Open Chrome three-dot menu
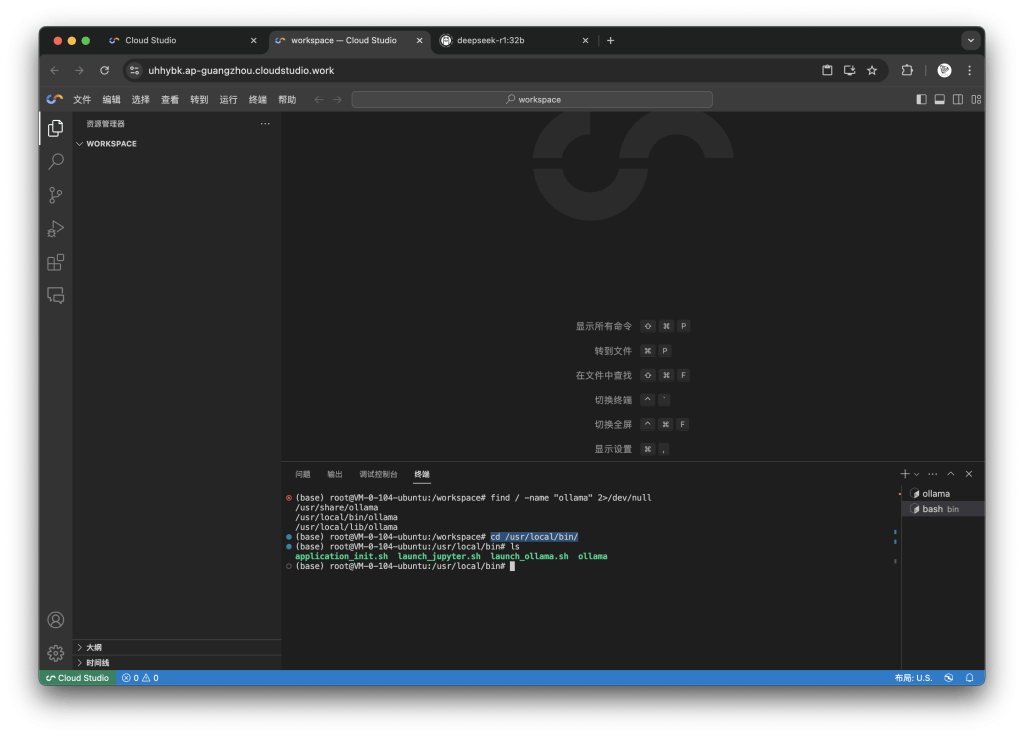The height and width of the screenshot is (737, 1024). coord(970,71)
